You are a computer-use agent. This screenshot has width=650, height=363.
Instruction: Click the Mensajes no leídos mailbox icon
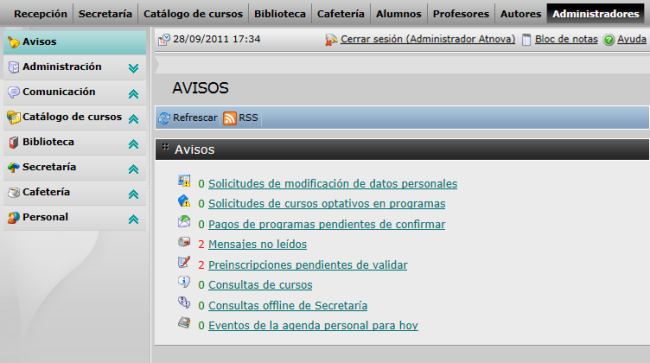184,242
